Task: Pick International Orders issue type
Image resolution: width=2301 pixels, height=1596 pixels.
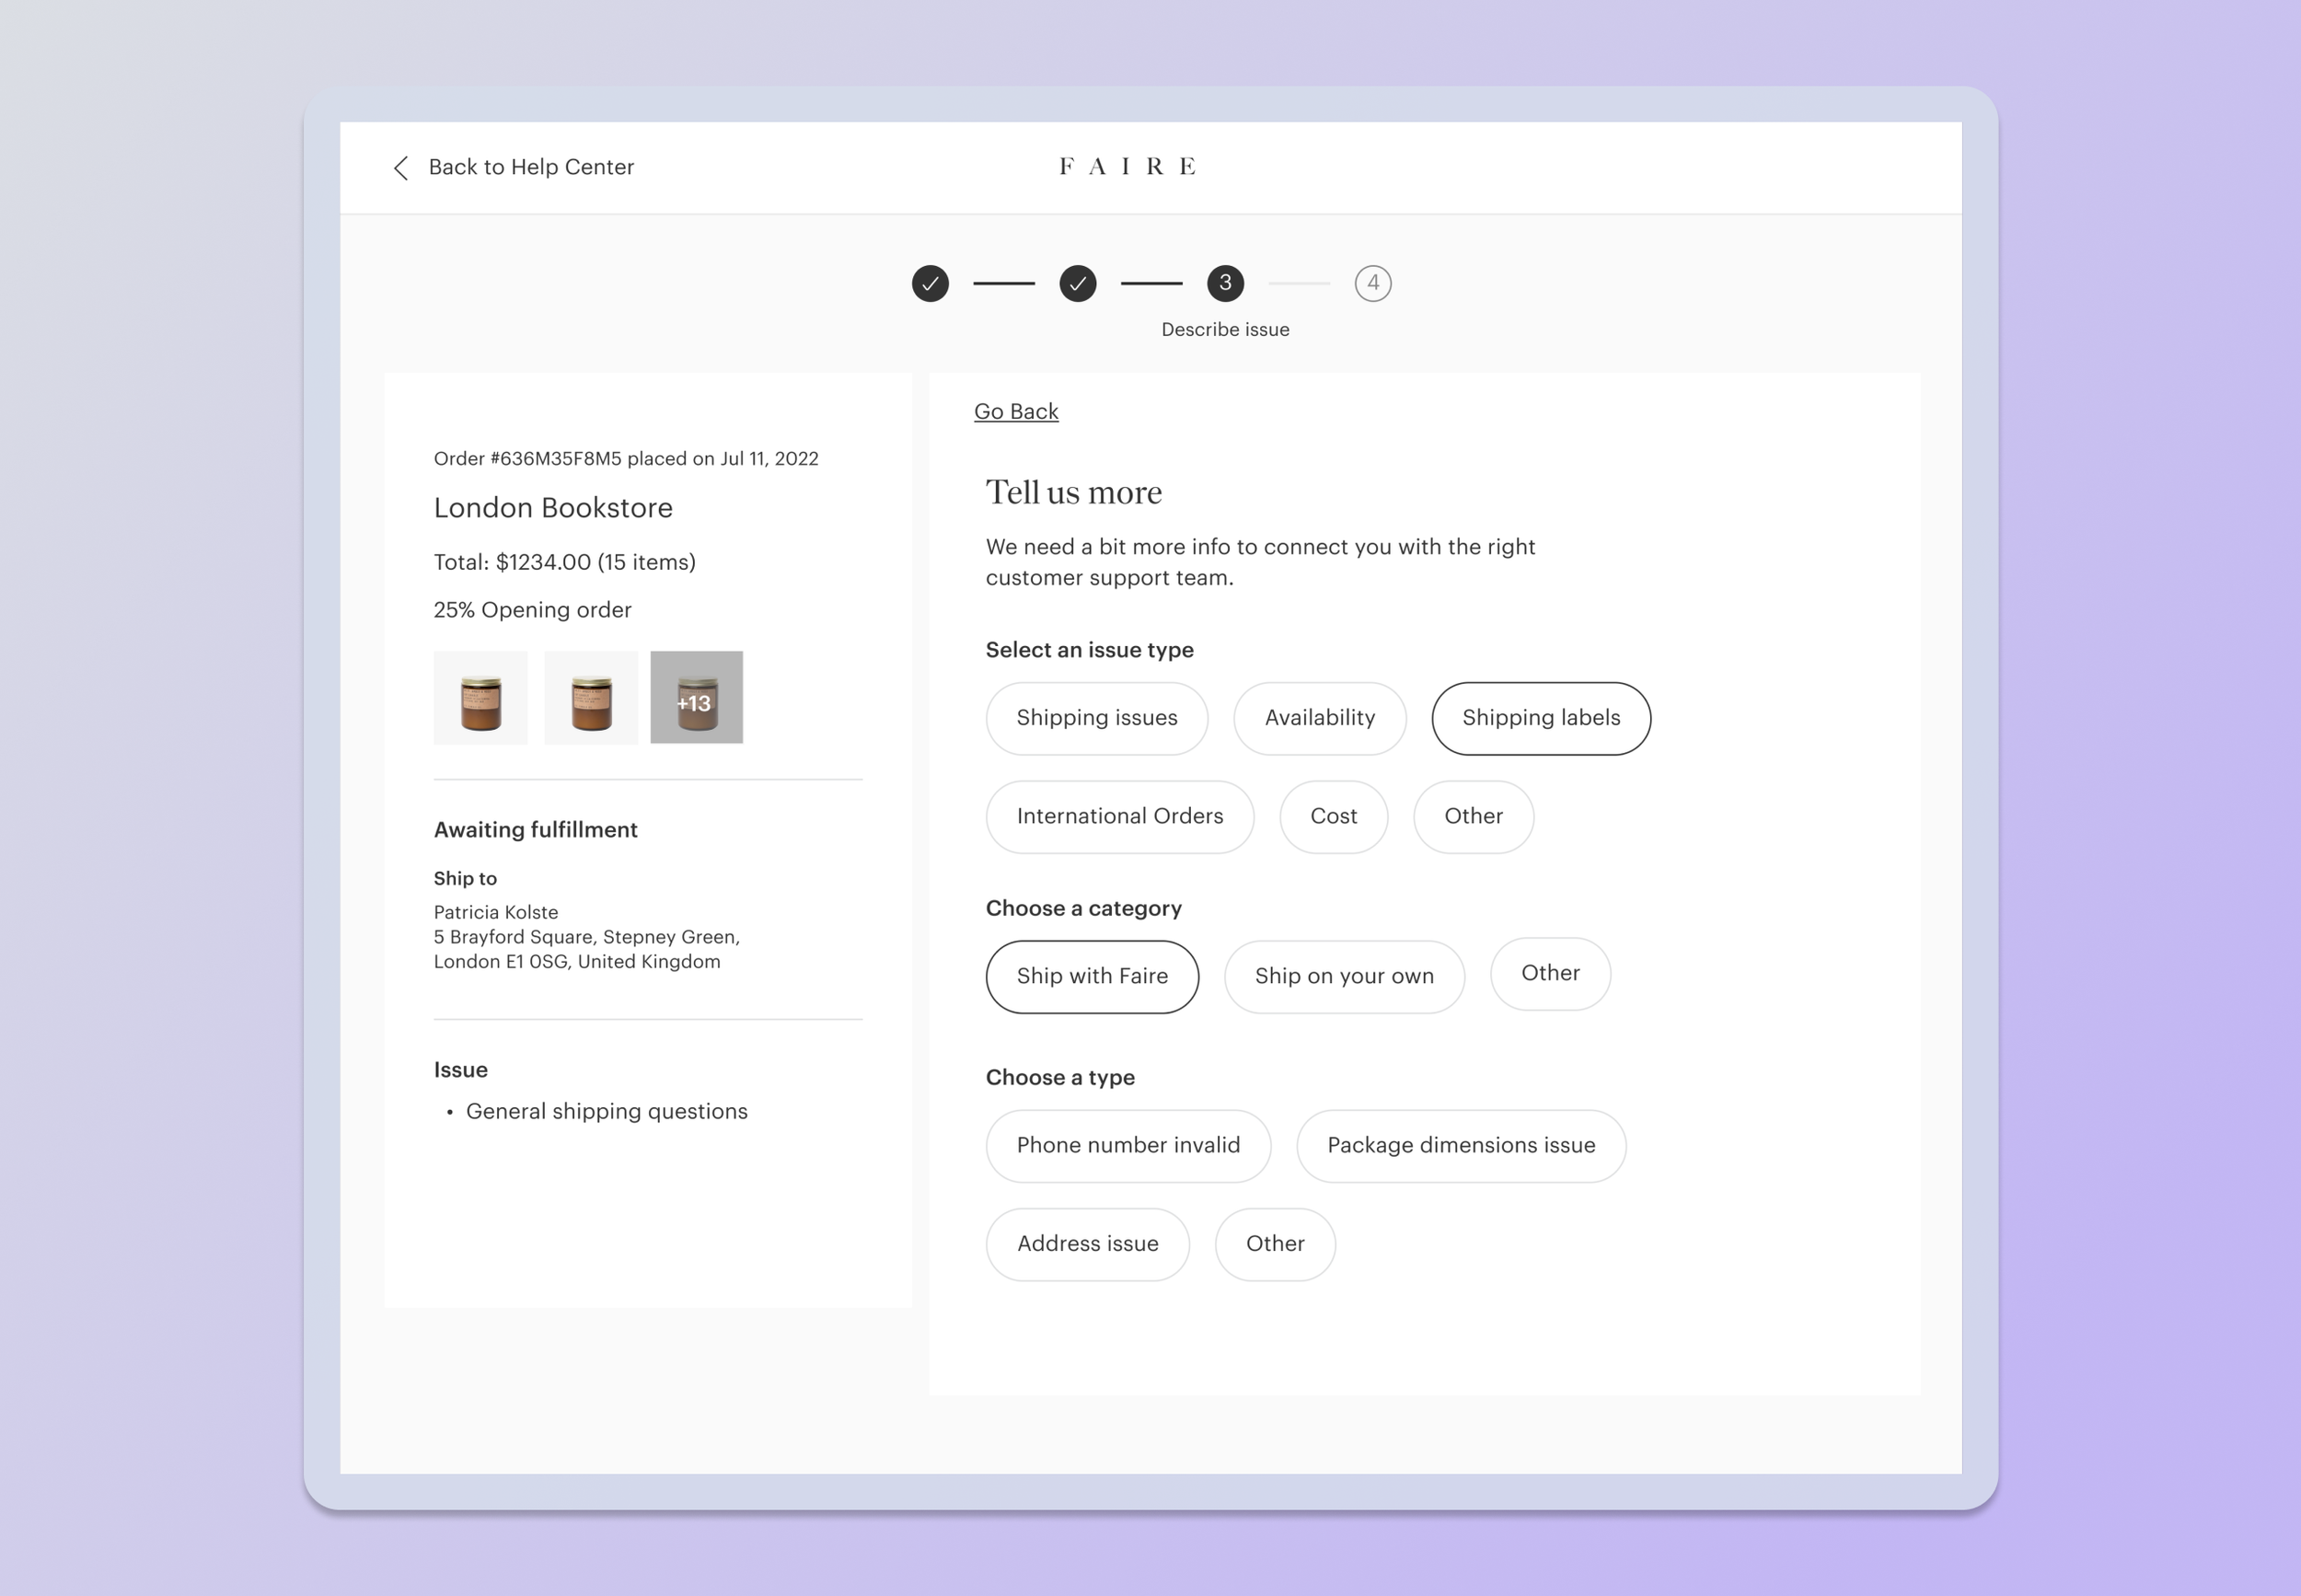Action: 1119,817
